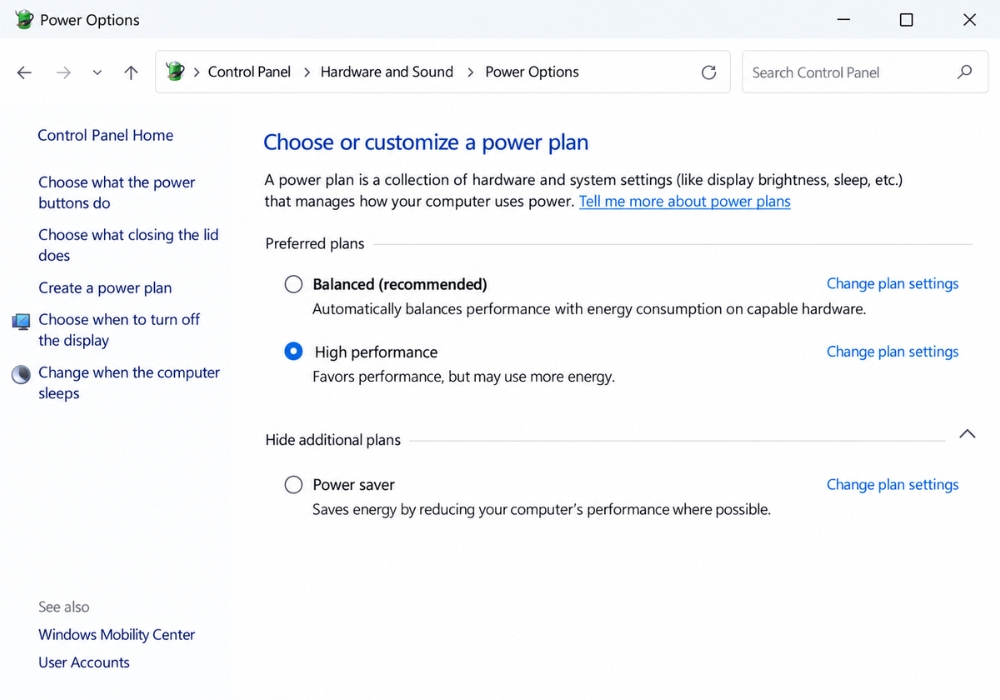This screenshot has height=700, width=1000.
Task: Click the search magnifier icon
Action: (964, 72)
